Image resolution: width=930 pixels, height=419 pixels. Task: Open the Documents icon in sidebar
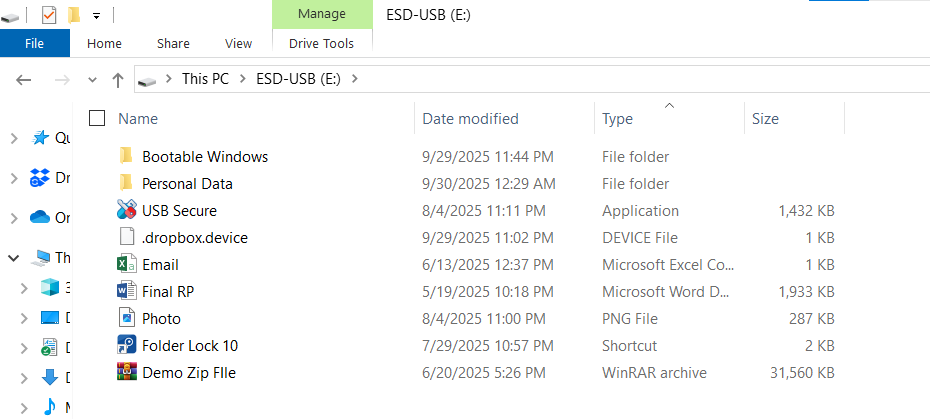(x=49, y=348)
